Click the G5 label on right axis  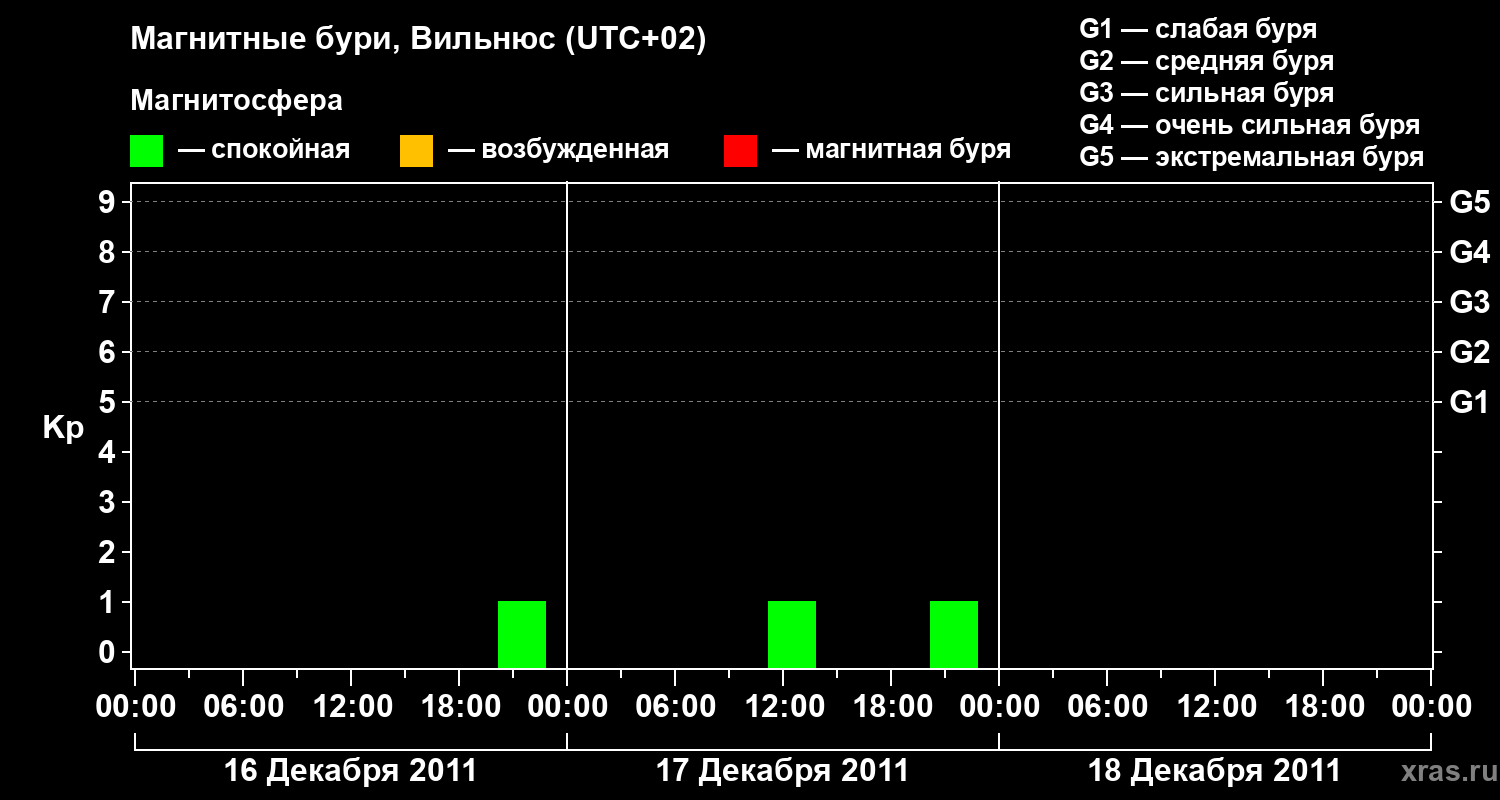click(1470, 202)
